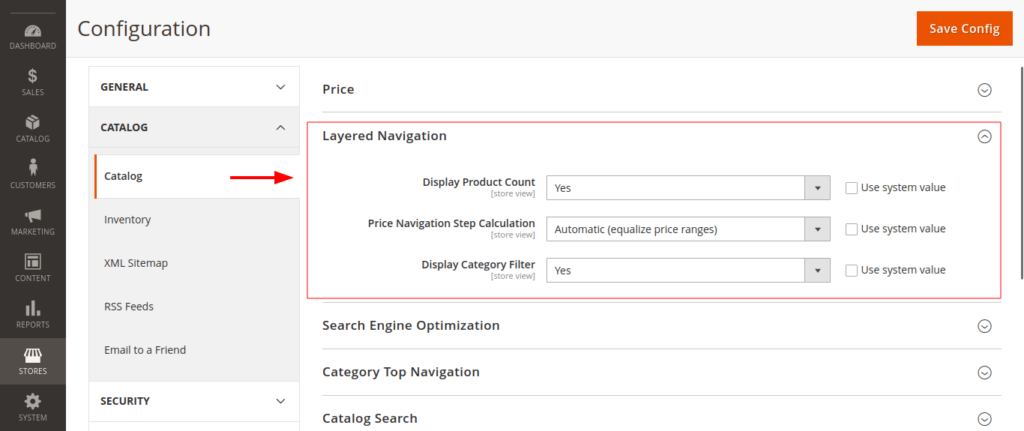Open the Reports bar chart icon
This screenshot has height=431, width=1024.
32,308
